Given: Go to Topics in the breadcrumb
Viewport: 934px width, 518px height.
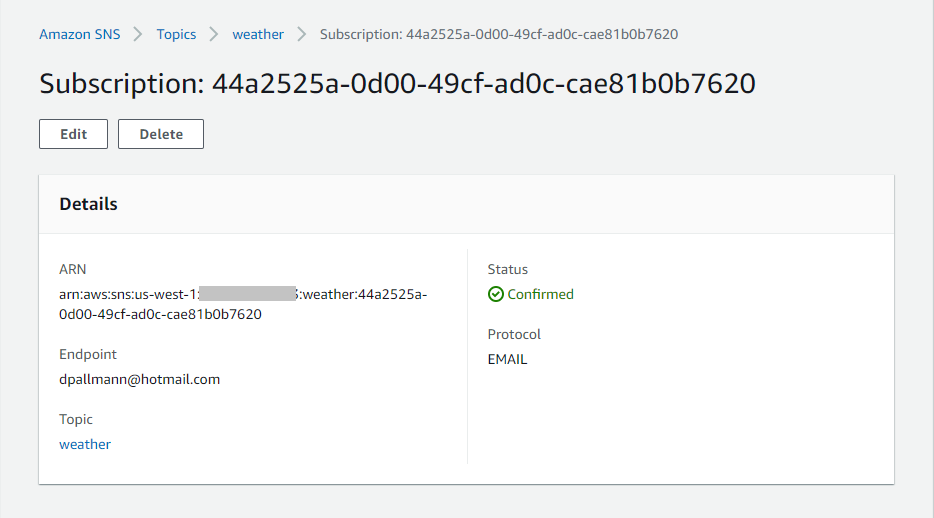Looking at the screenshot, I should click(176, 35).
